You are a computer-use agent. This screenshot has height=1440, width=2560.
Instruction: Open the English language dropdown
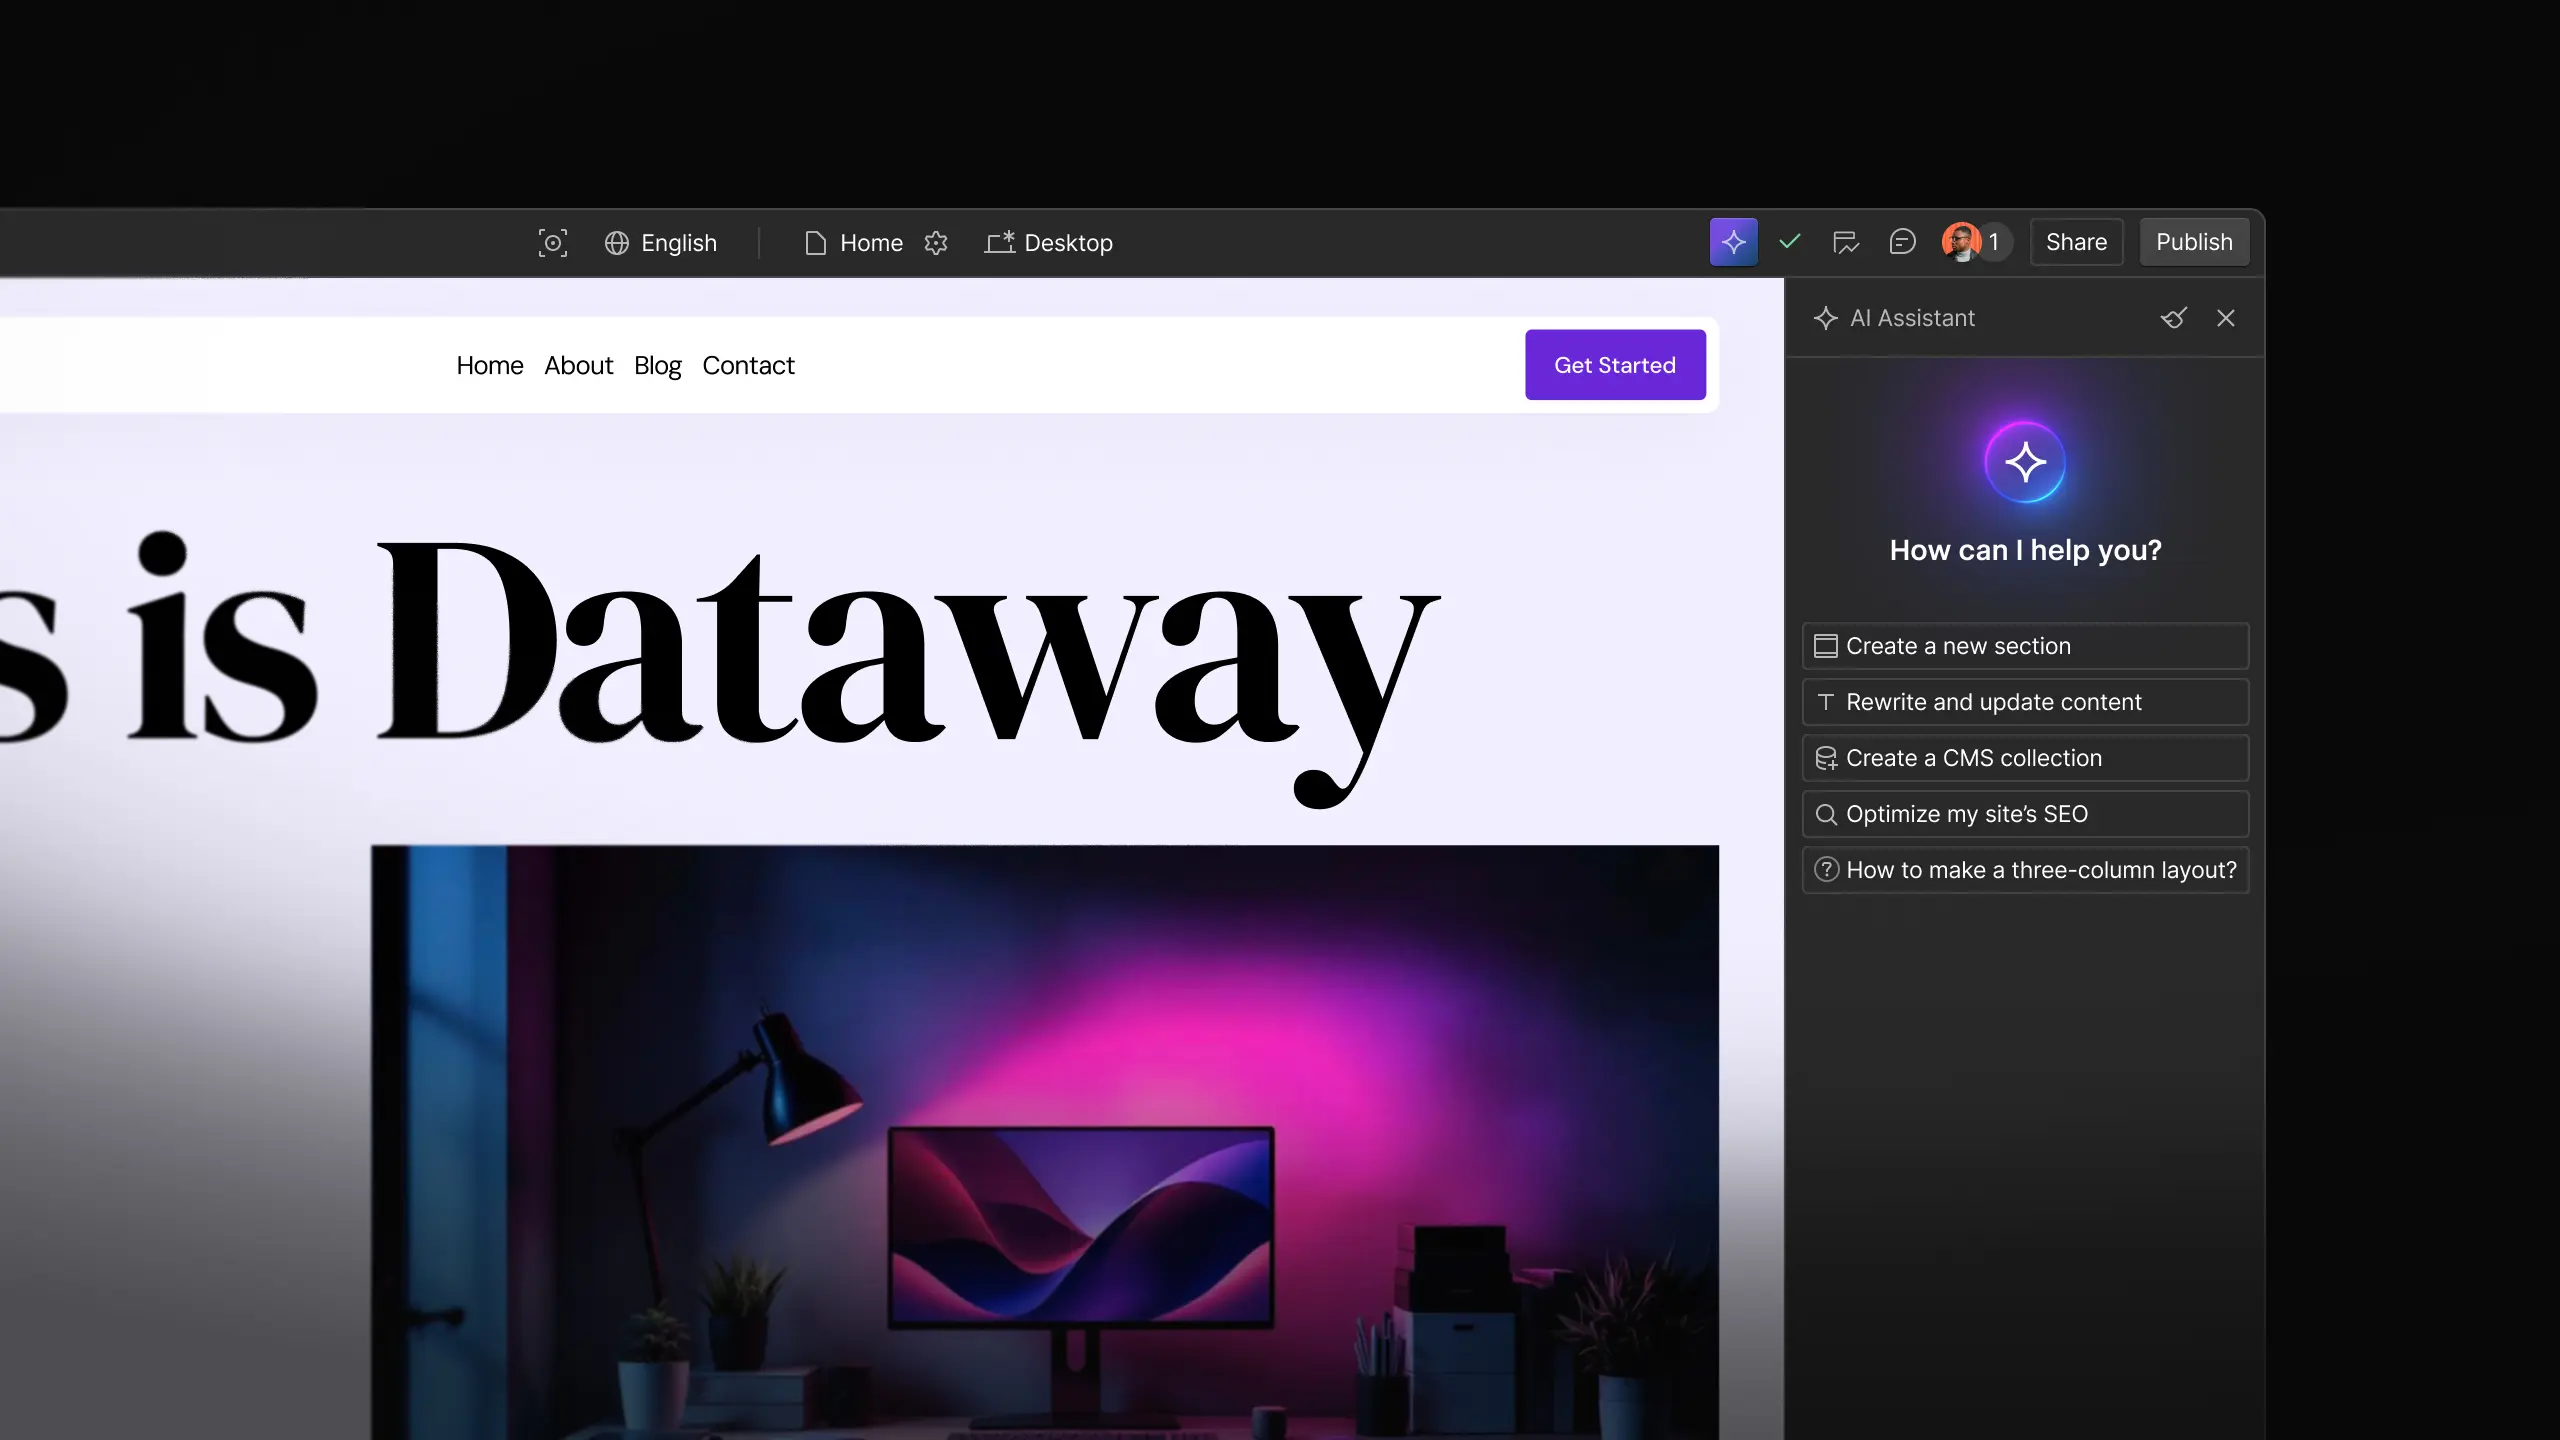(679, 243)
